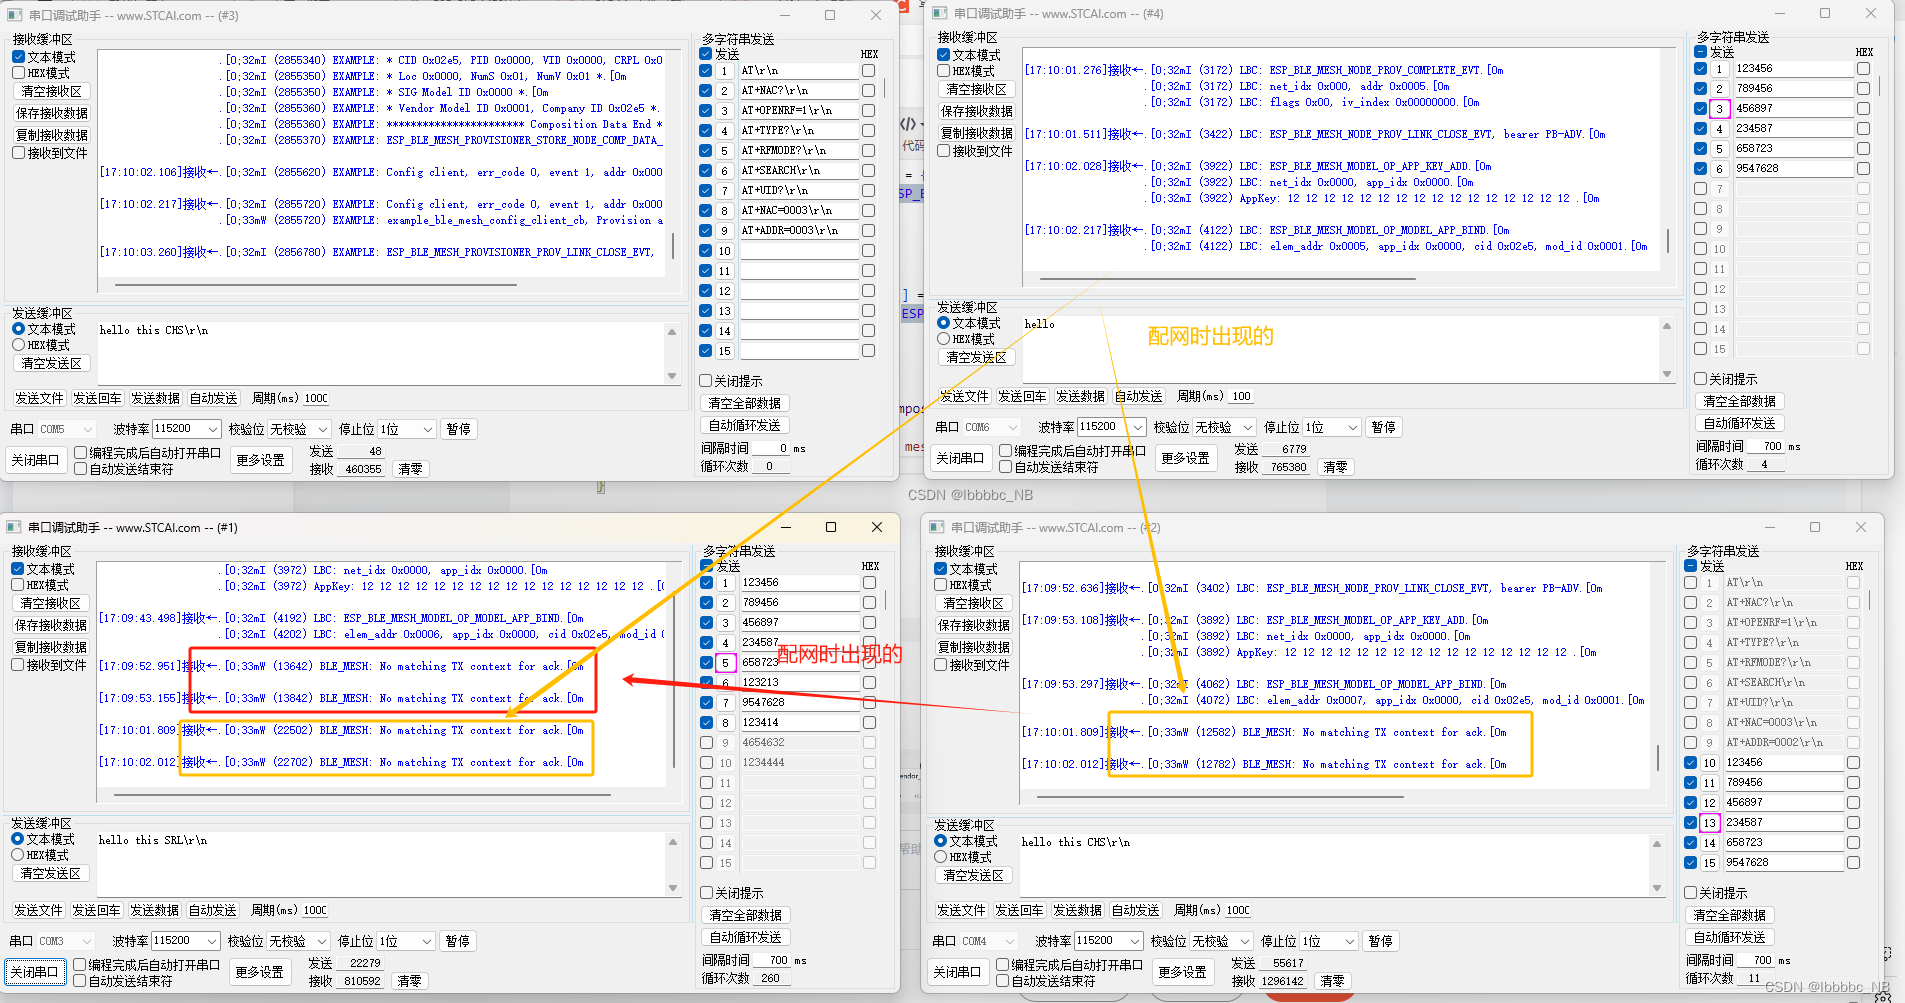Enable the 关闭提示 checkbox in window #2
The height and width of the screenshot is (1003, 1905).
(1692, 893)
